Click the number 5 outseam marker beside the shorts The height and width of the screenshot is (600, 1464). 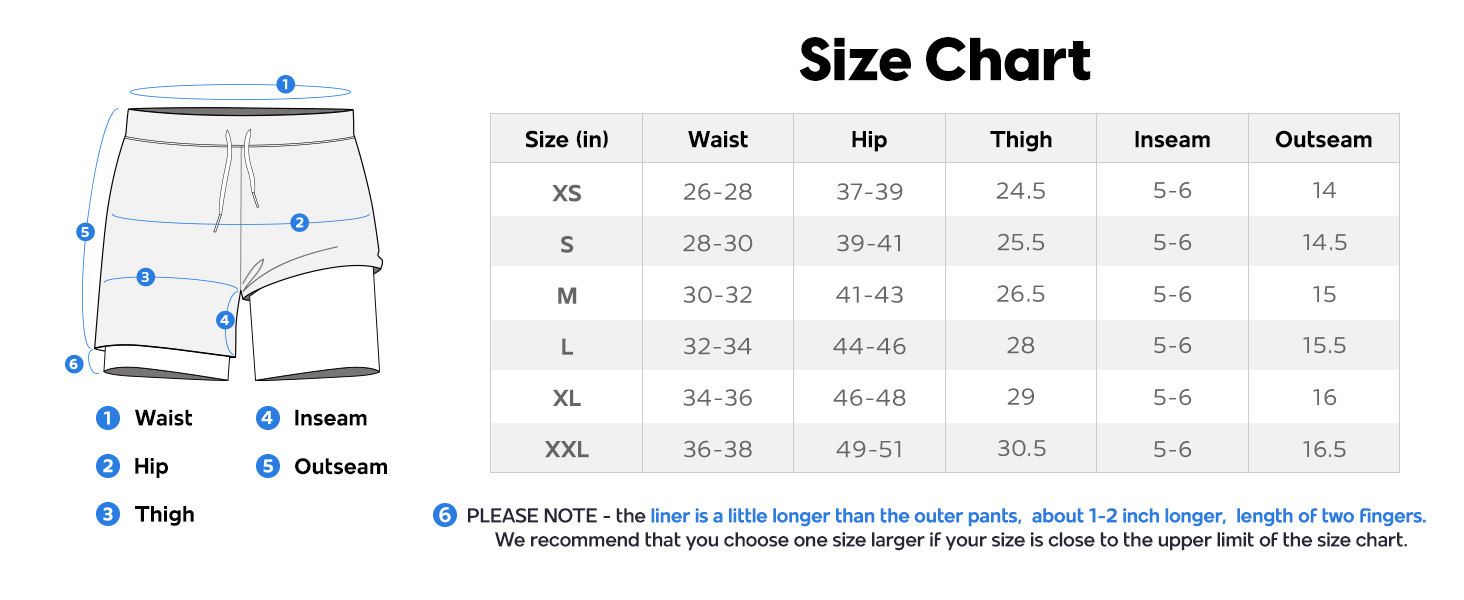85,232
